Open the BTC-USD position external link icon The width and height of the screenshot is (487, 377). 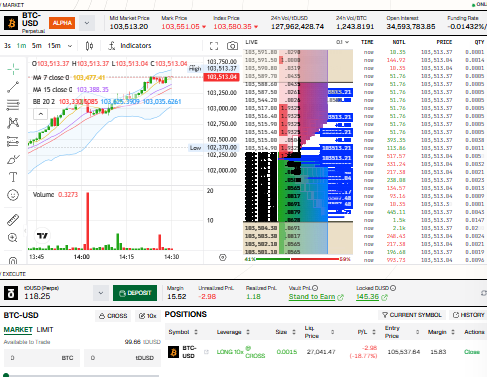click(206, 352)
